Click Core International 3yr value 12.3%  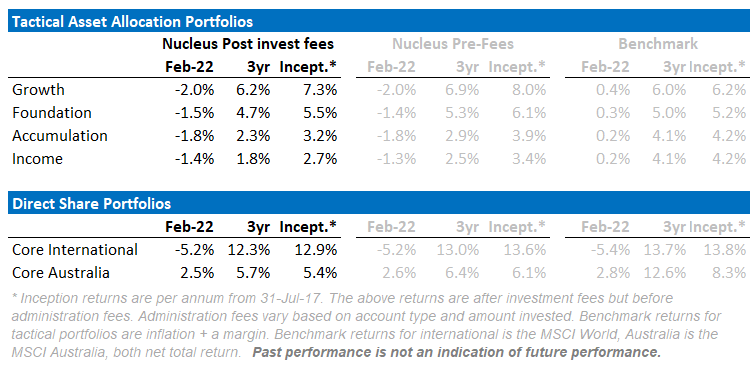click(249, 250)
